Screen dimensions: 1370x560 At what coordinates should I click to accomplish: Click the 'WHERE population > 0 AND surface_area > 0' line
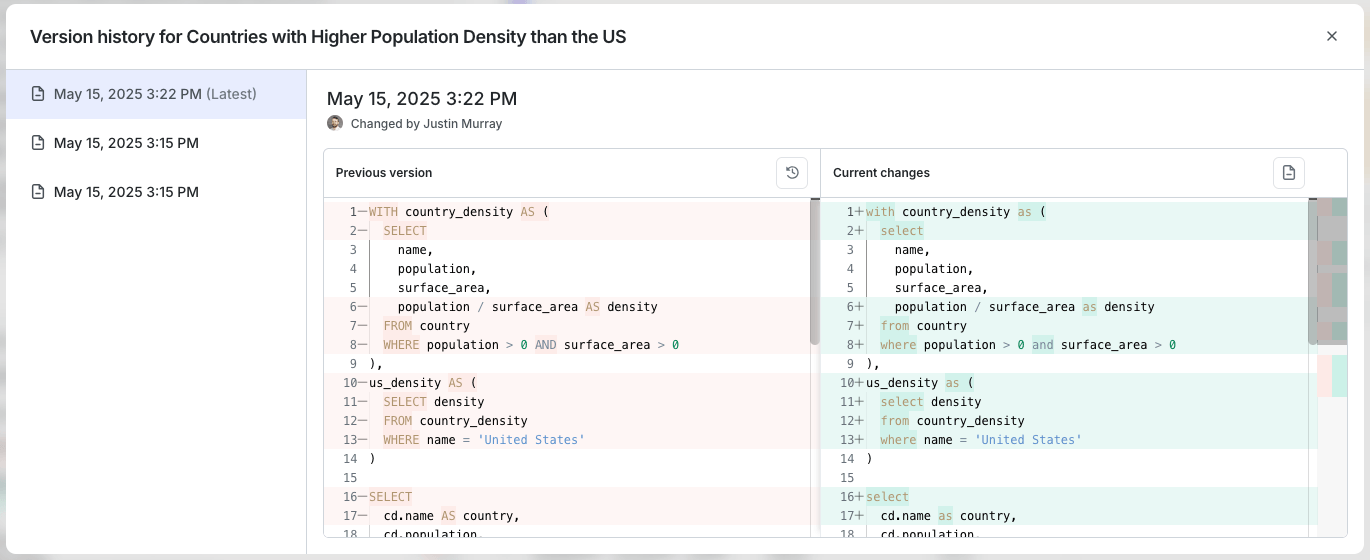[x=531, y=345]
